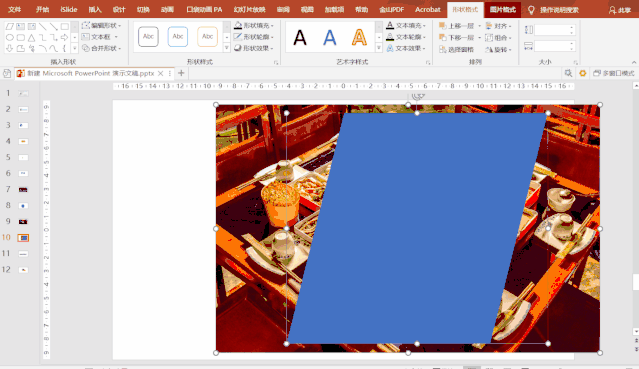
Task: Switch to the 图片格式 picture format tab
Action: (502, 9)
